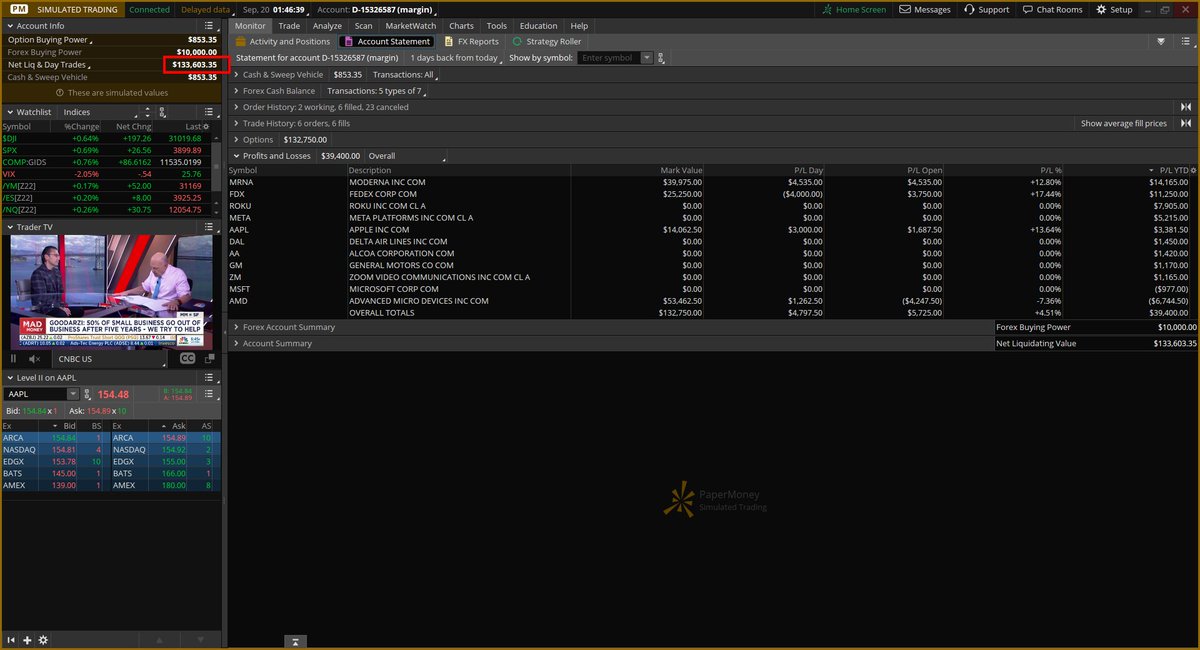Open the Account Info panel menu icon
The width and height of the screenshot is (1200, 650).
pyautogui.click(x=208, y=26)
